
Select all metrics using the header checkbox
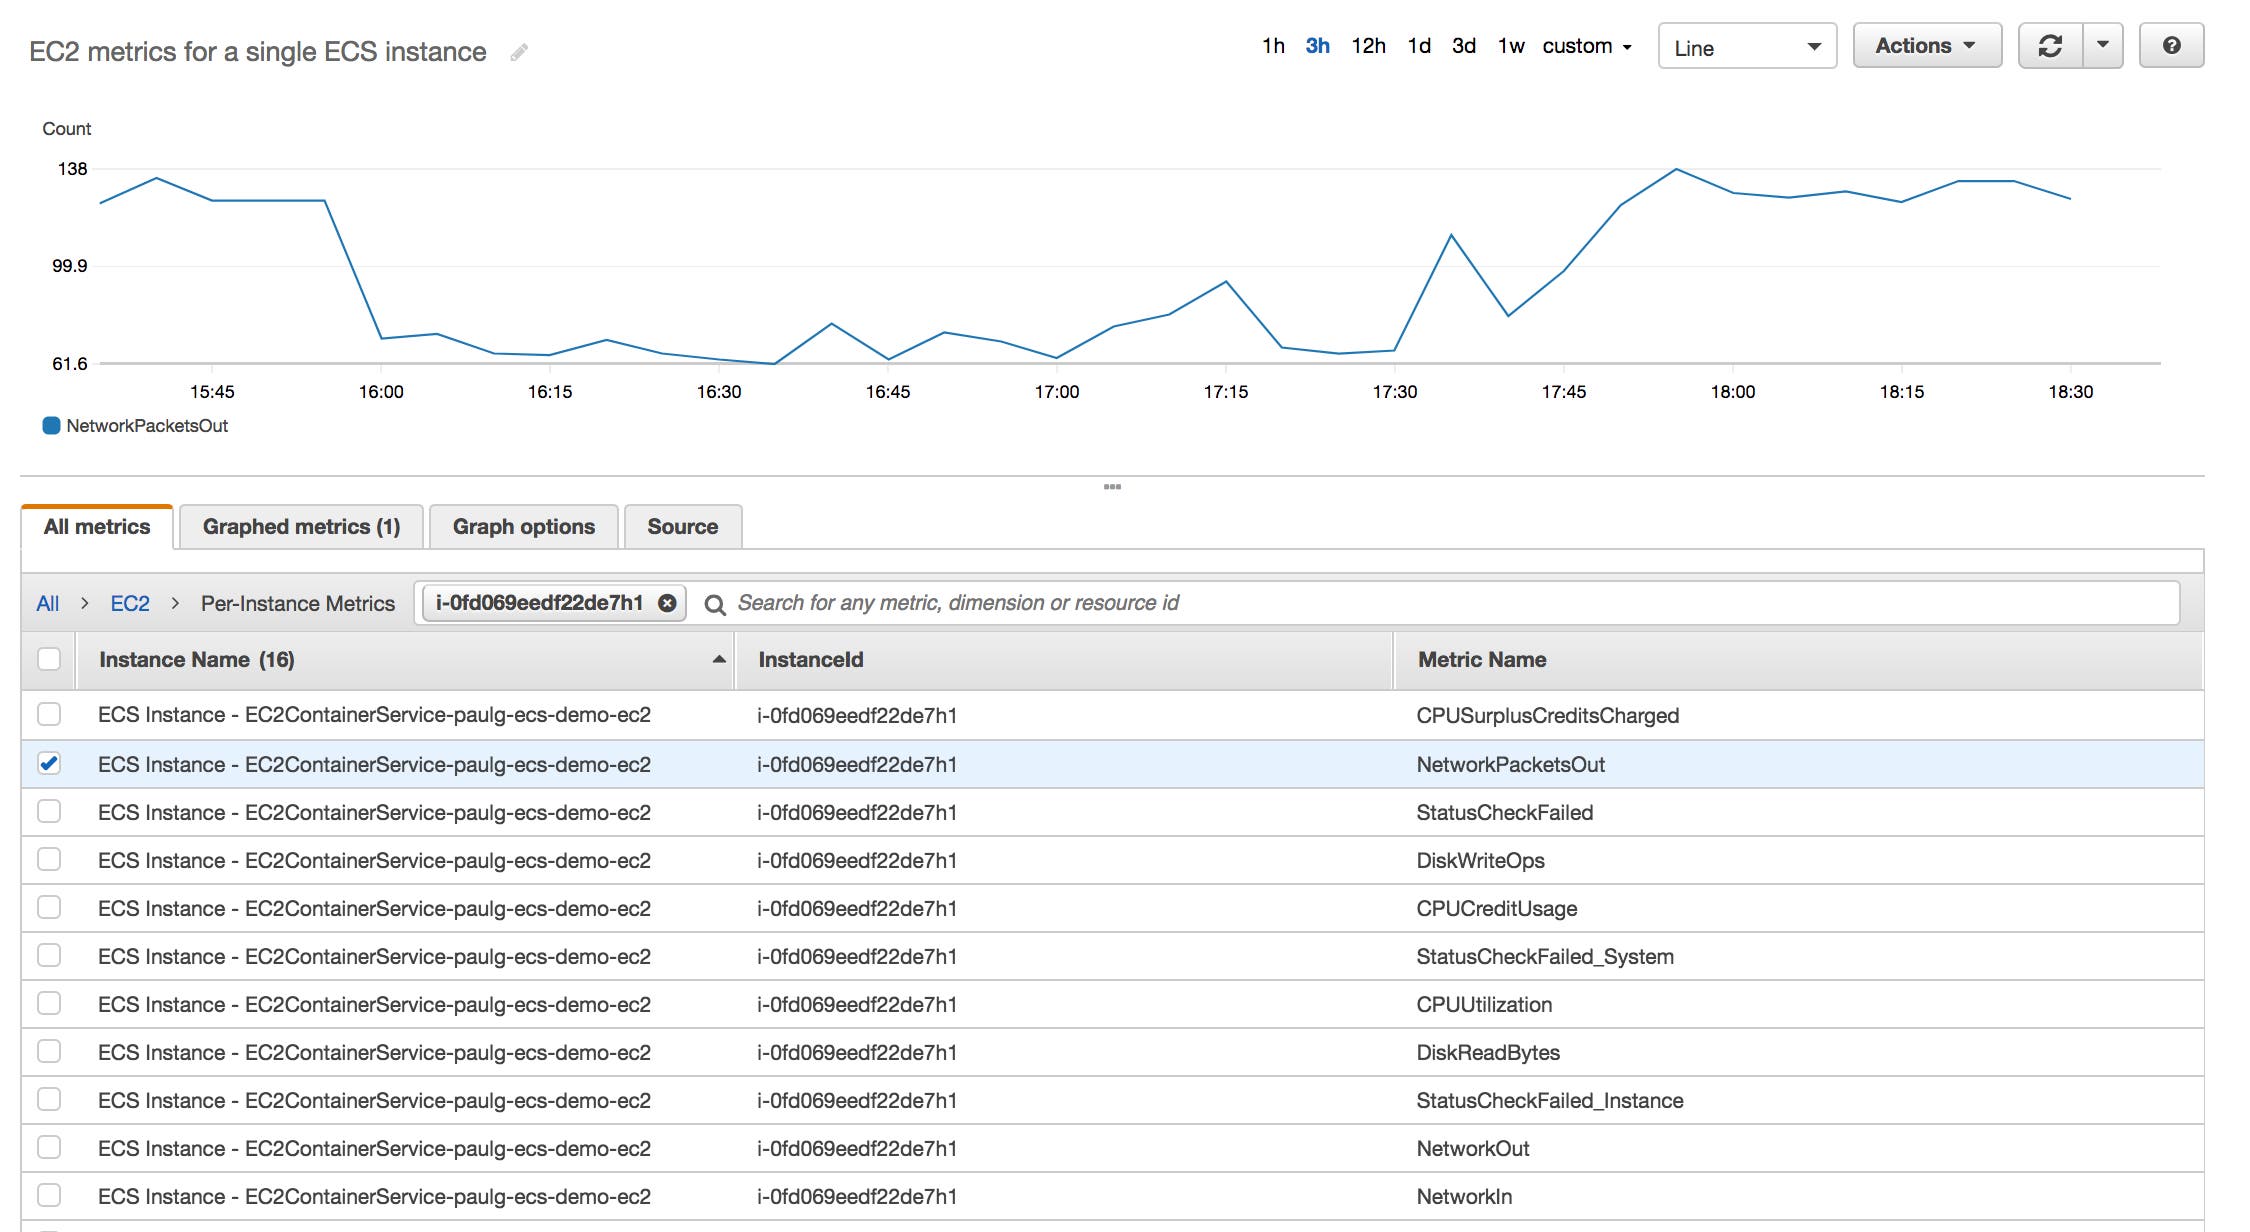point(46,659)
